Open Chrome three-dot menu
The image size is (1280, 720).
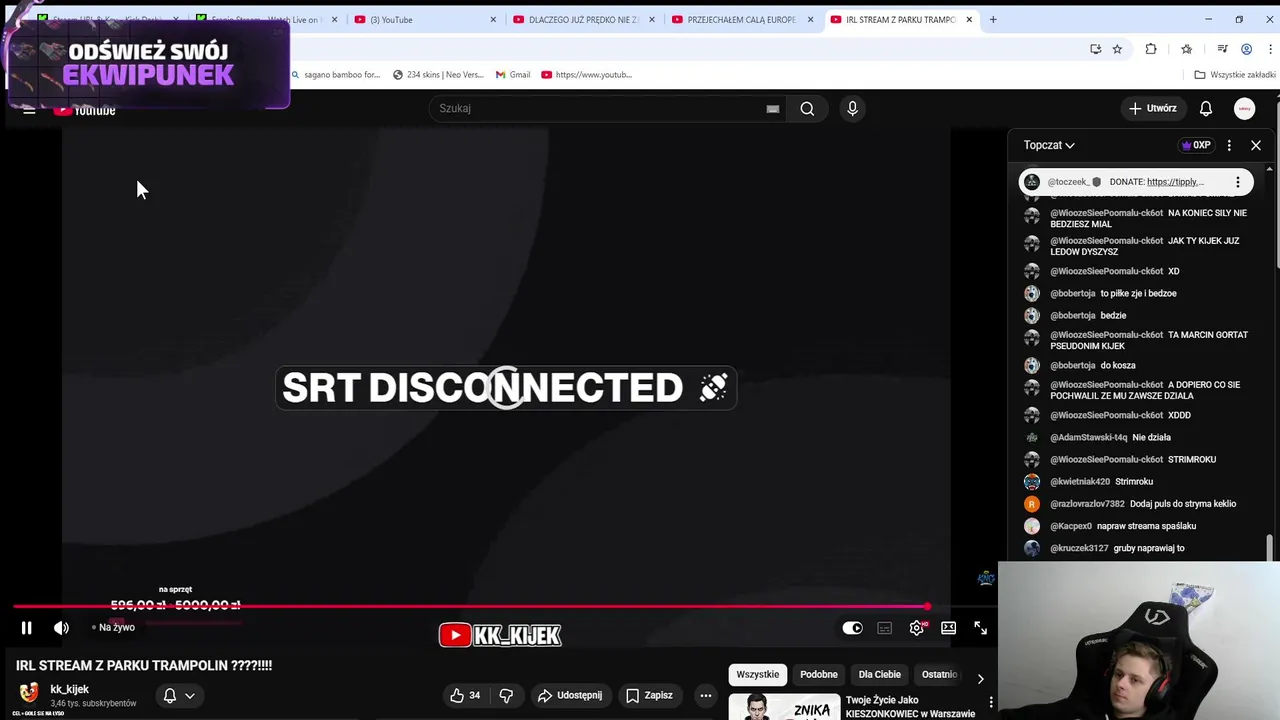point(1268,49)
